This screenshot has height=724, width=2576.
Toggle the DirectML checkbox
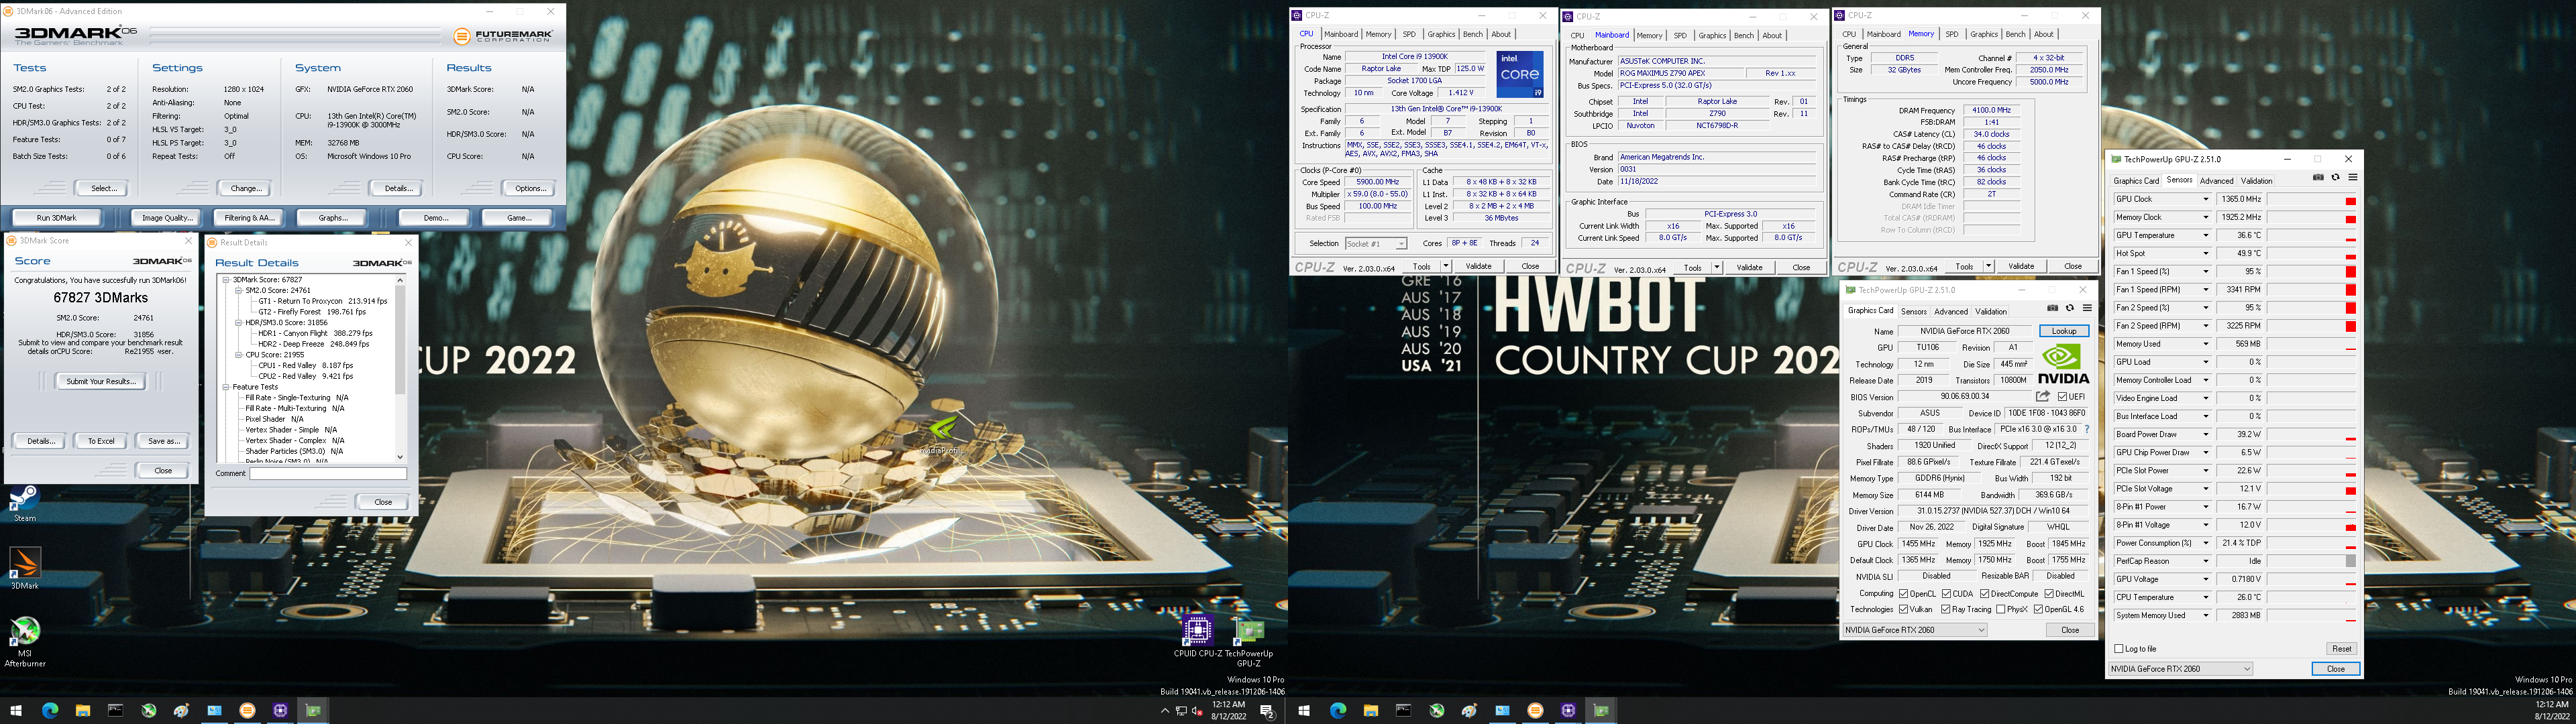2050,594
